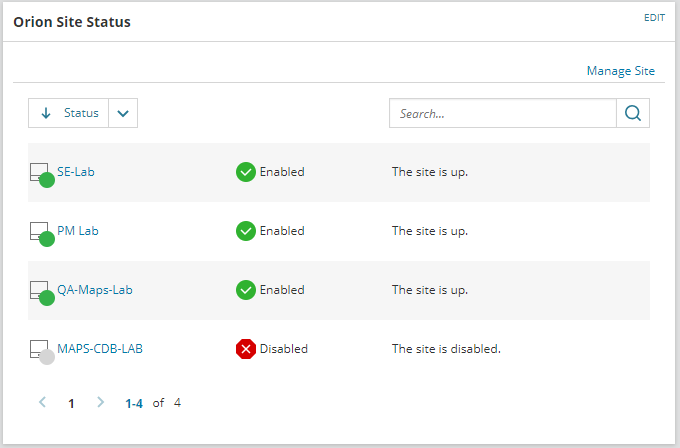Click inside the Search text field
The height and width of the screenshot is (448, 680).
point(502,113)
